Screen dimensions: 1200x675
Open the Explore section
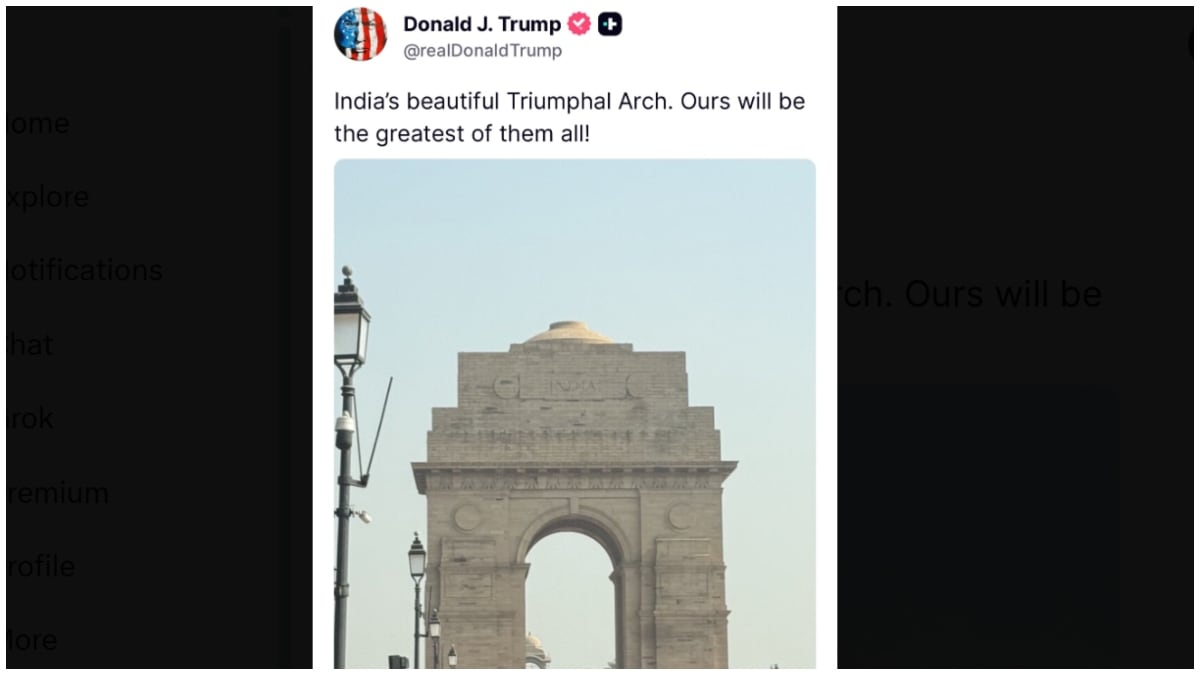pos(45,197)
